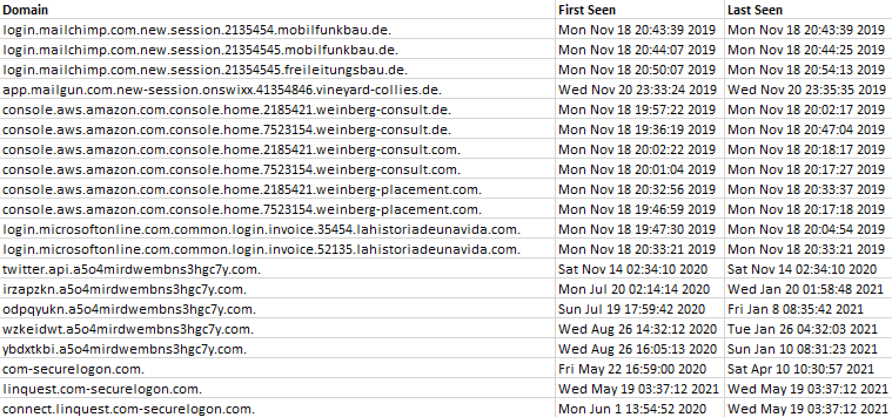The height and width of the screenshot is (417, 892).
Task: Click the microsoftonline invoice.35454 lahistoriadeunavida domain cell
Action: pos(260,230)
